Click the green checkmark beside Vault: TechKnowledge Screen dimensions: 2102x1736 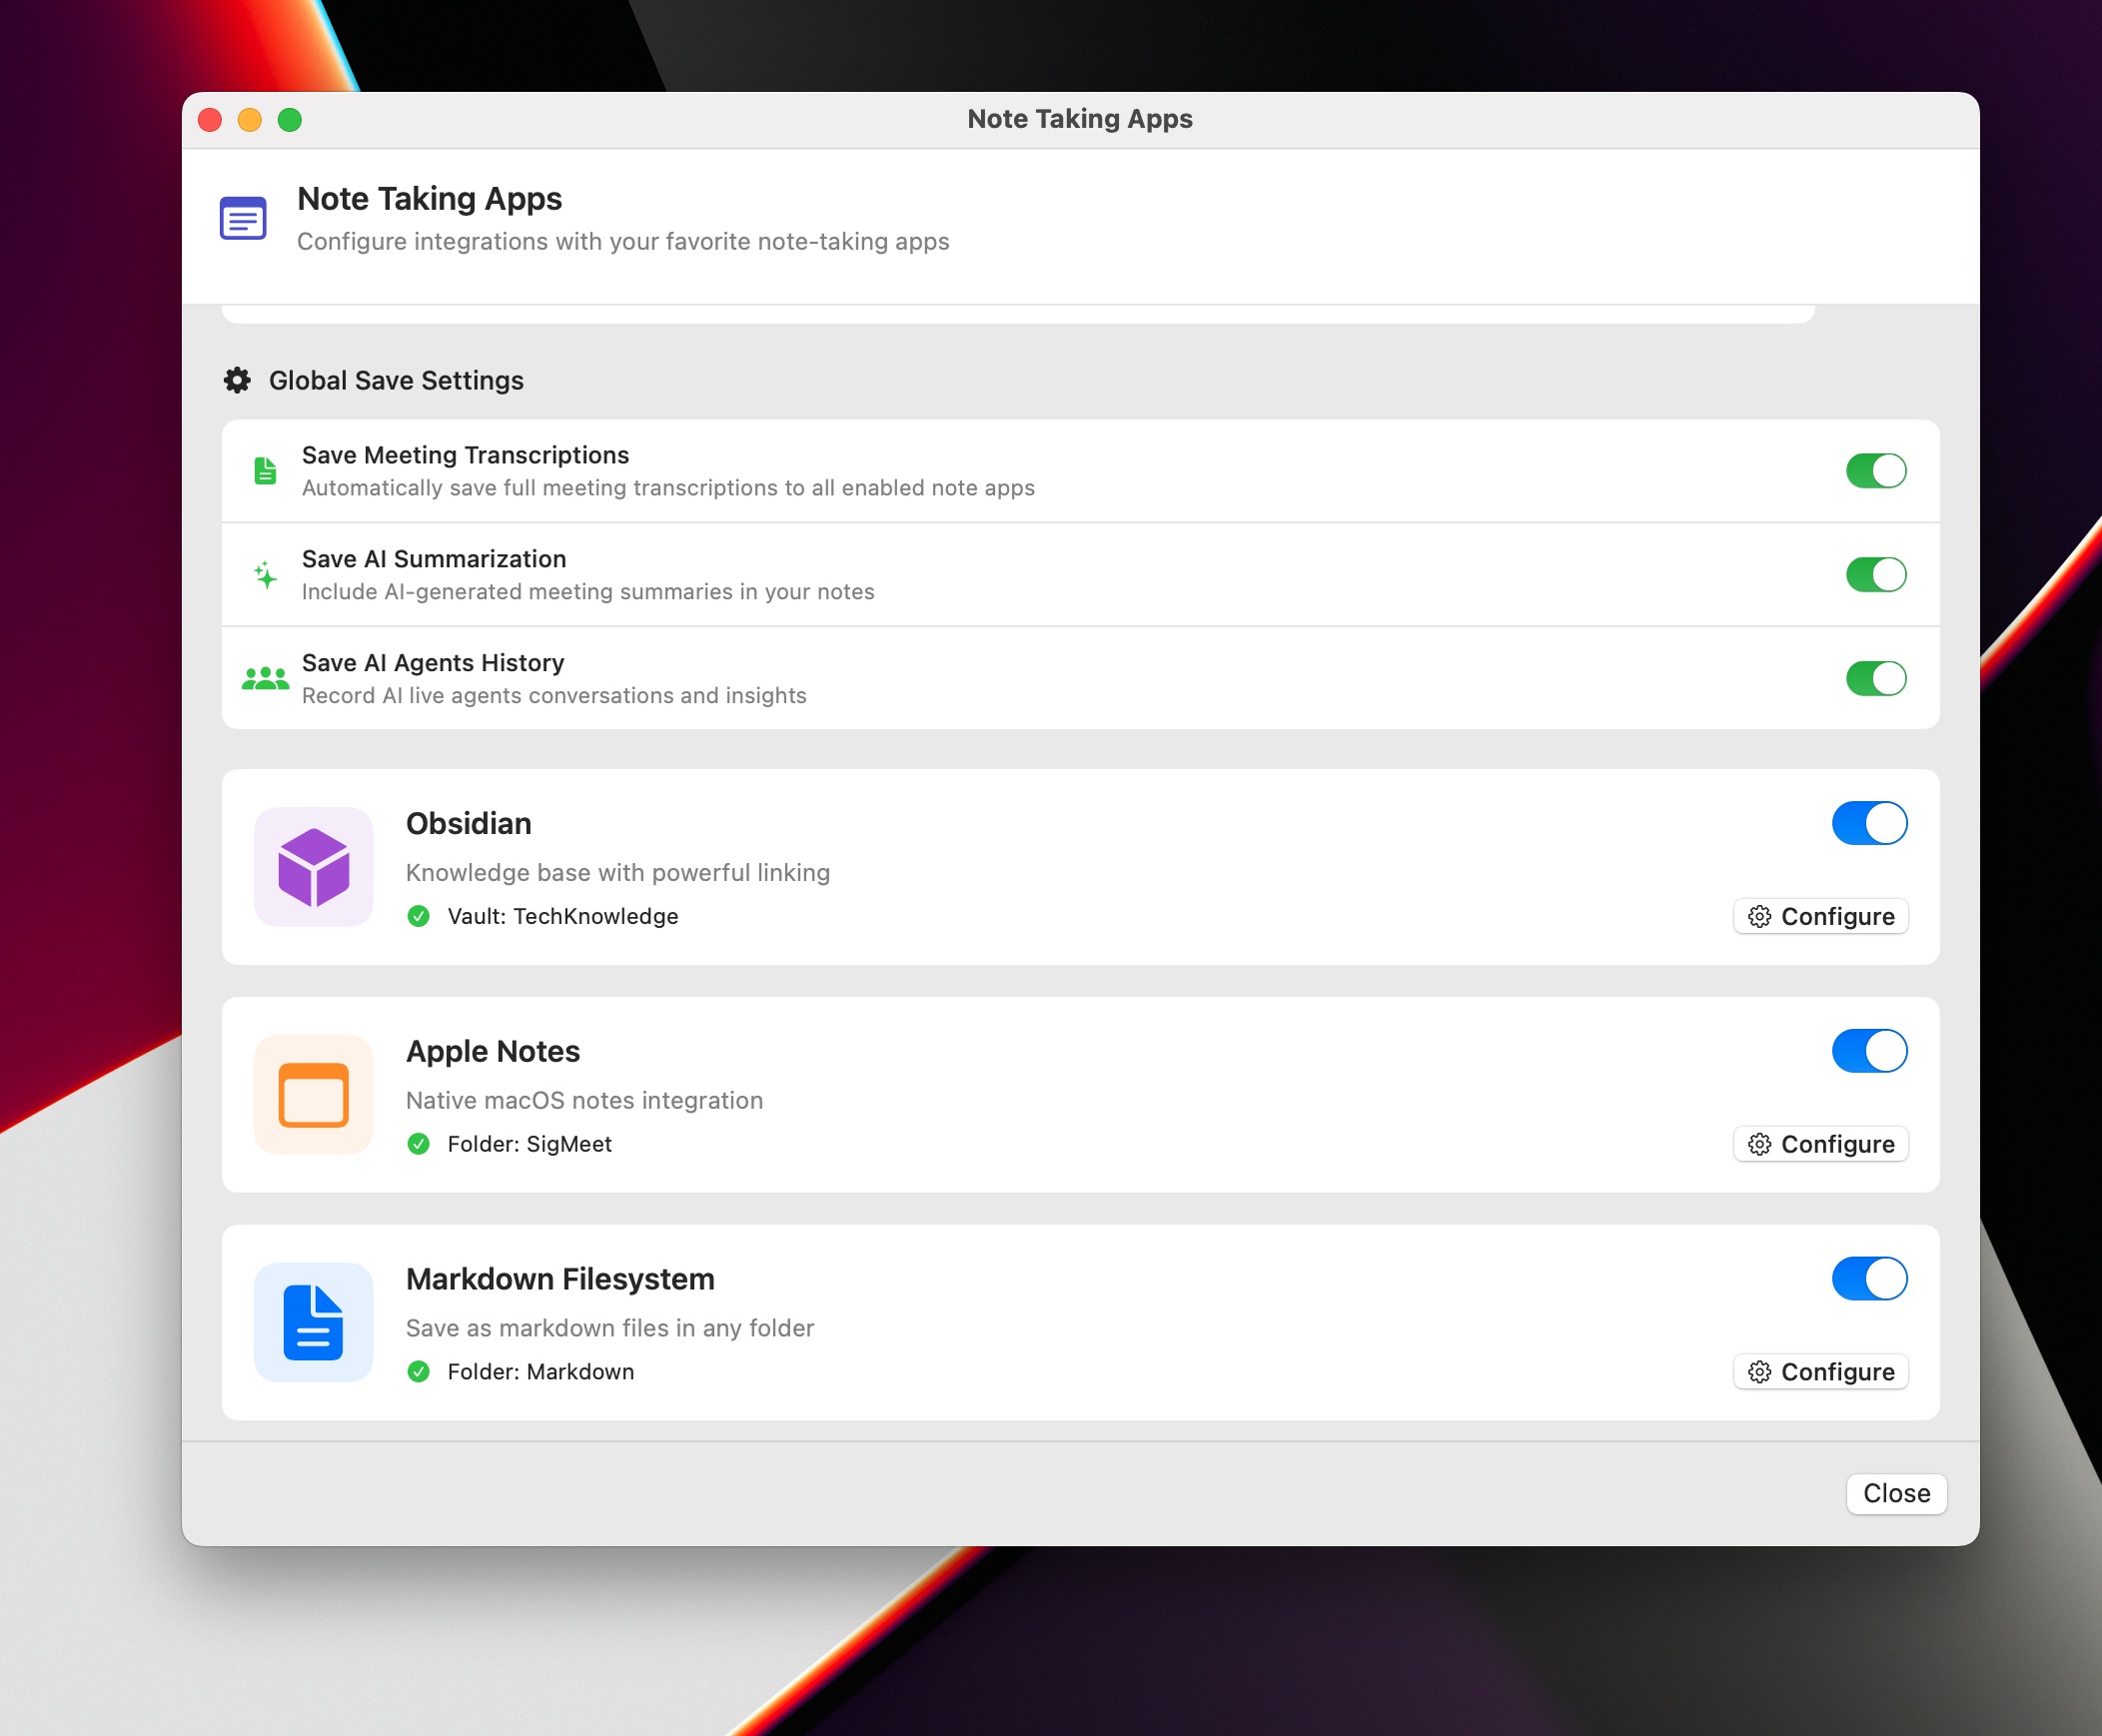(x=419, y=916)
